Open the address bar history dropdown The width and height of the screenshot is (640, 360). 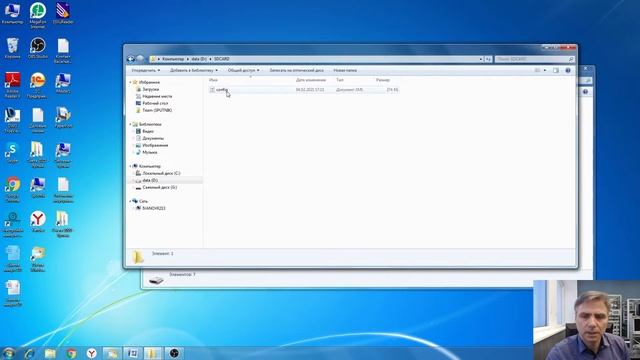(x=481, y=59)
